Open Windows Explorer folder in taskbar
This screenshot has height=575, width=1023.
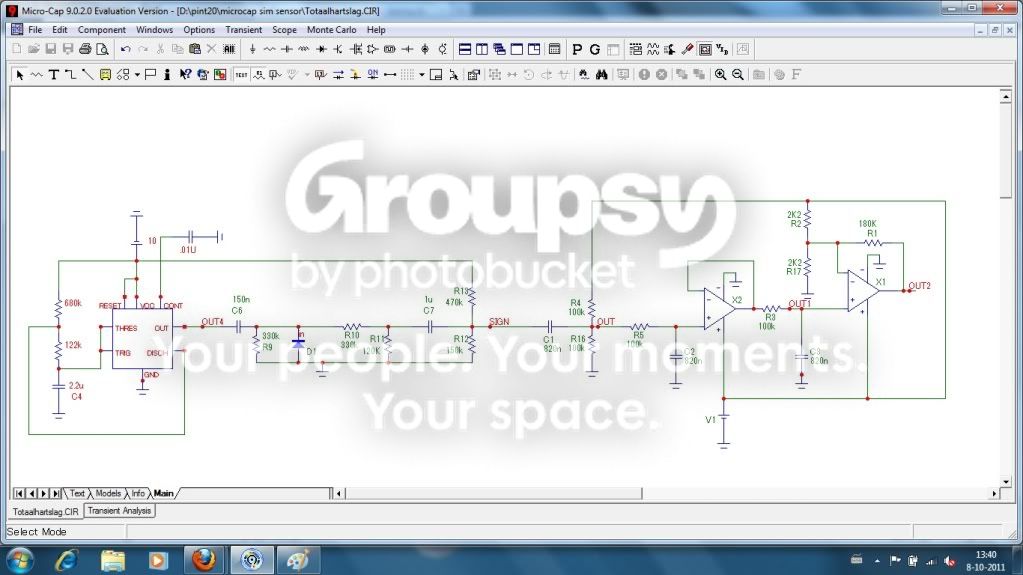point(113,560)
